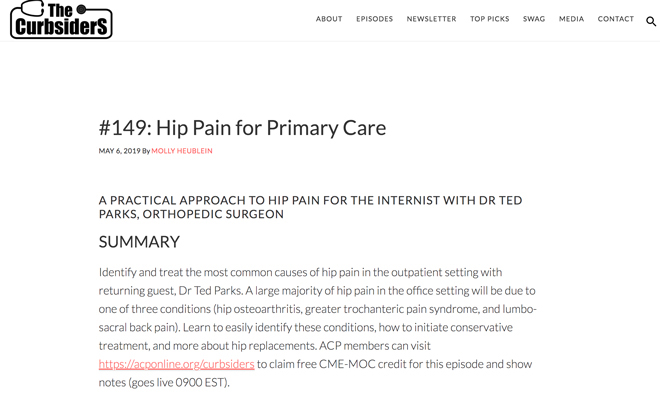Click the Dr Ted Parks subtitle heading
The image size is (660, 396).
[310, 207]
